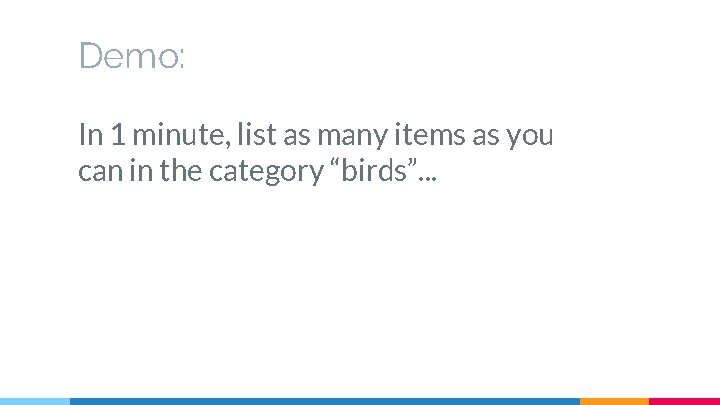Click the word "In" starting the sentence
The image size is (720, 405).
click(91, 135)
